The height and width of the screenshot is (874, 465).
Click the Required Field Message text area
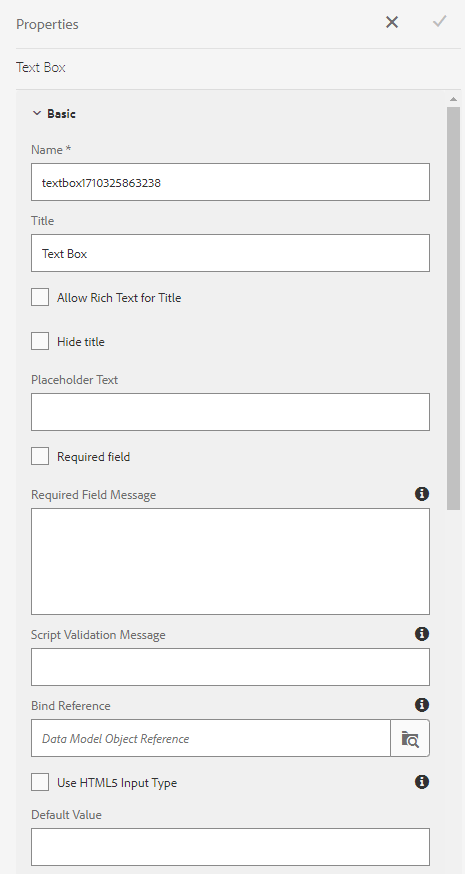tap(230, 561)
